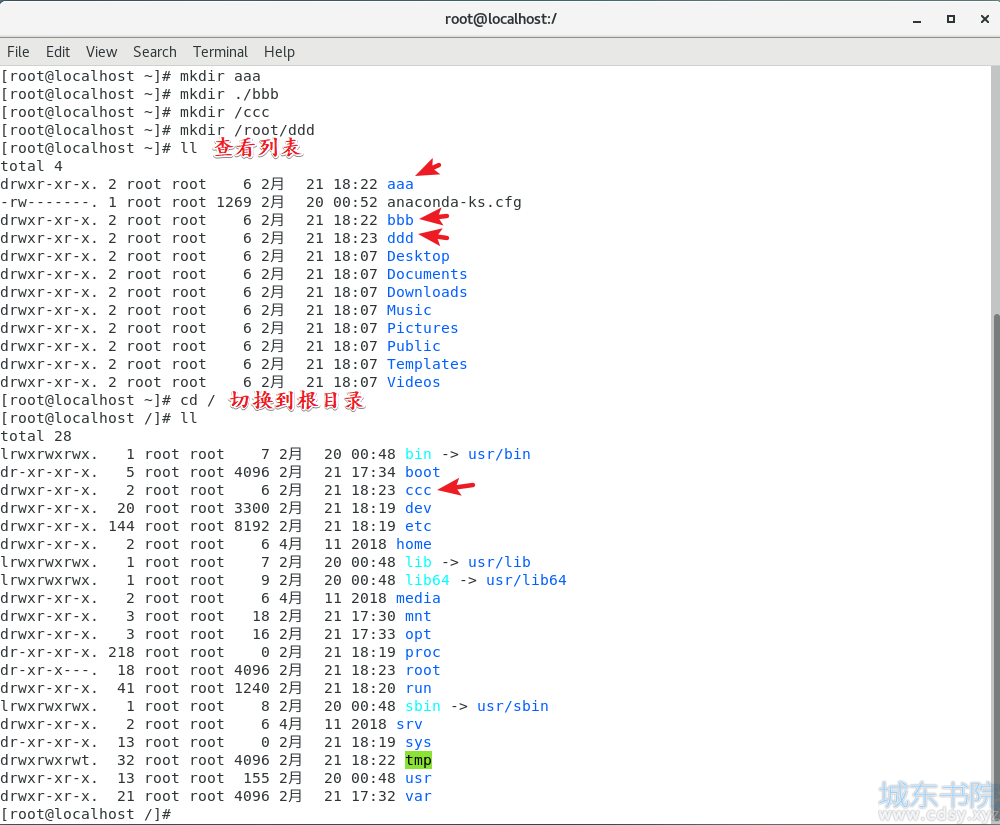Screen dimensions: 1000x825
Task: Click the 'Desktop' directory name
Action: (x=418, y=256)
